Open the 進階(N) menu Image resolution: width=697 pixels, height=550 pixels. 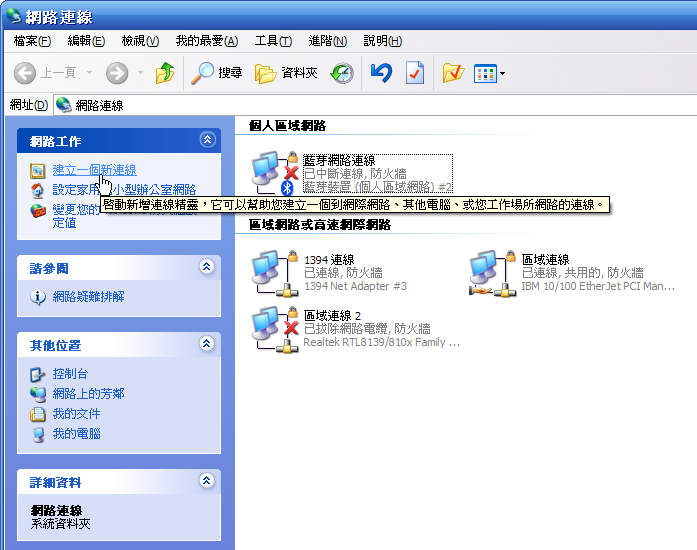[328, 41]
